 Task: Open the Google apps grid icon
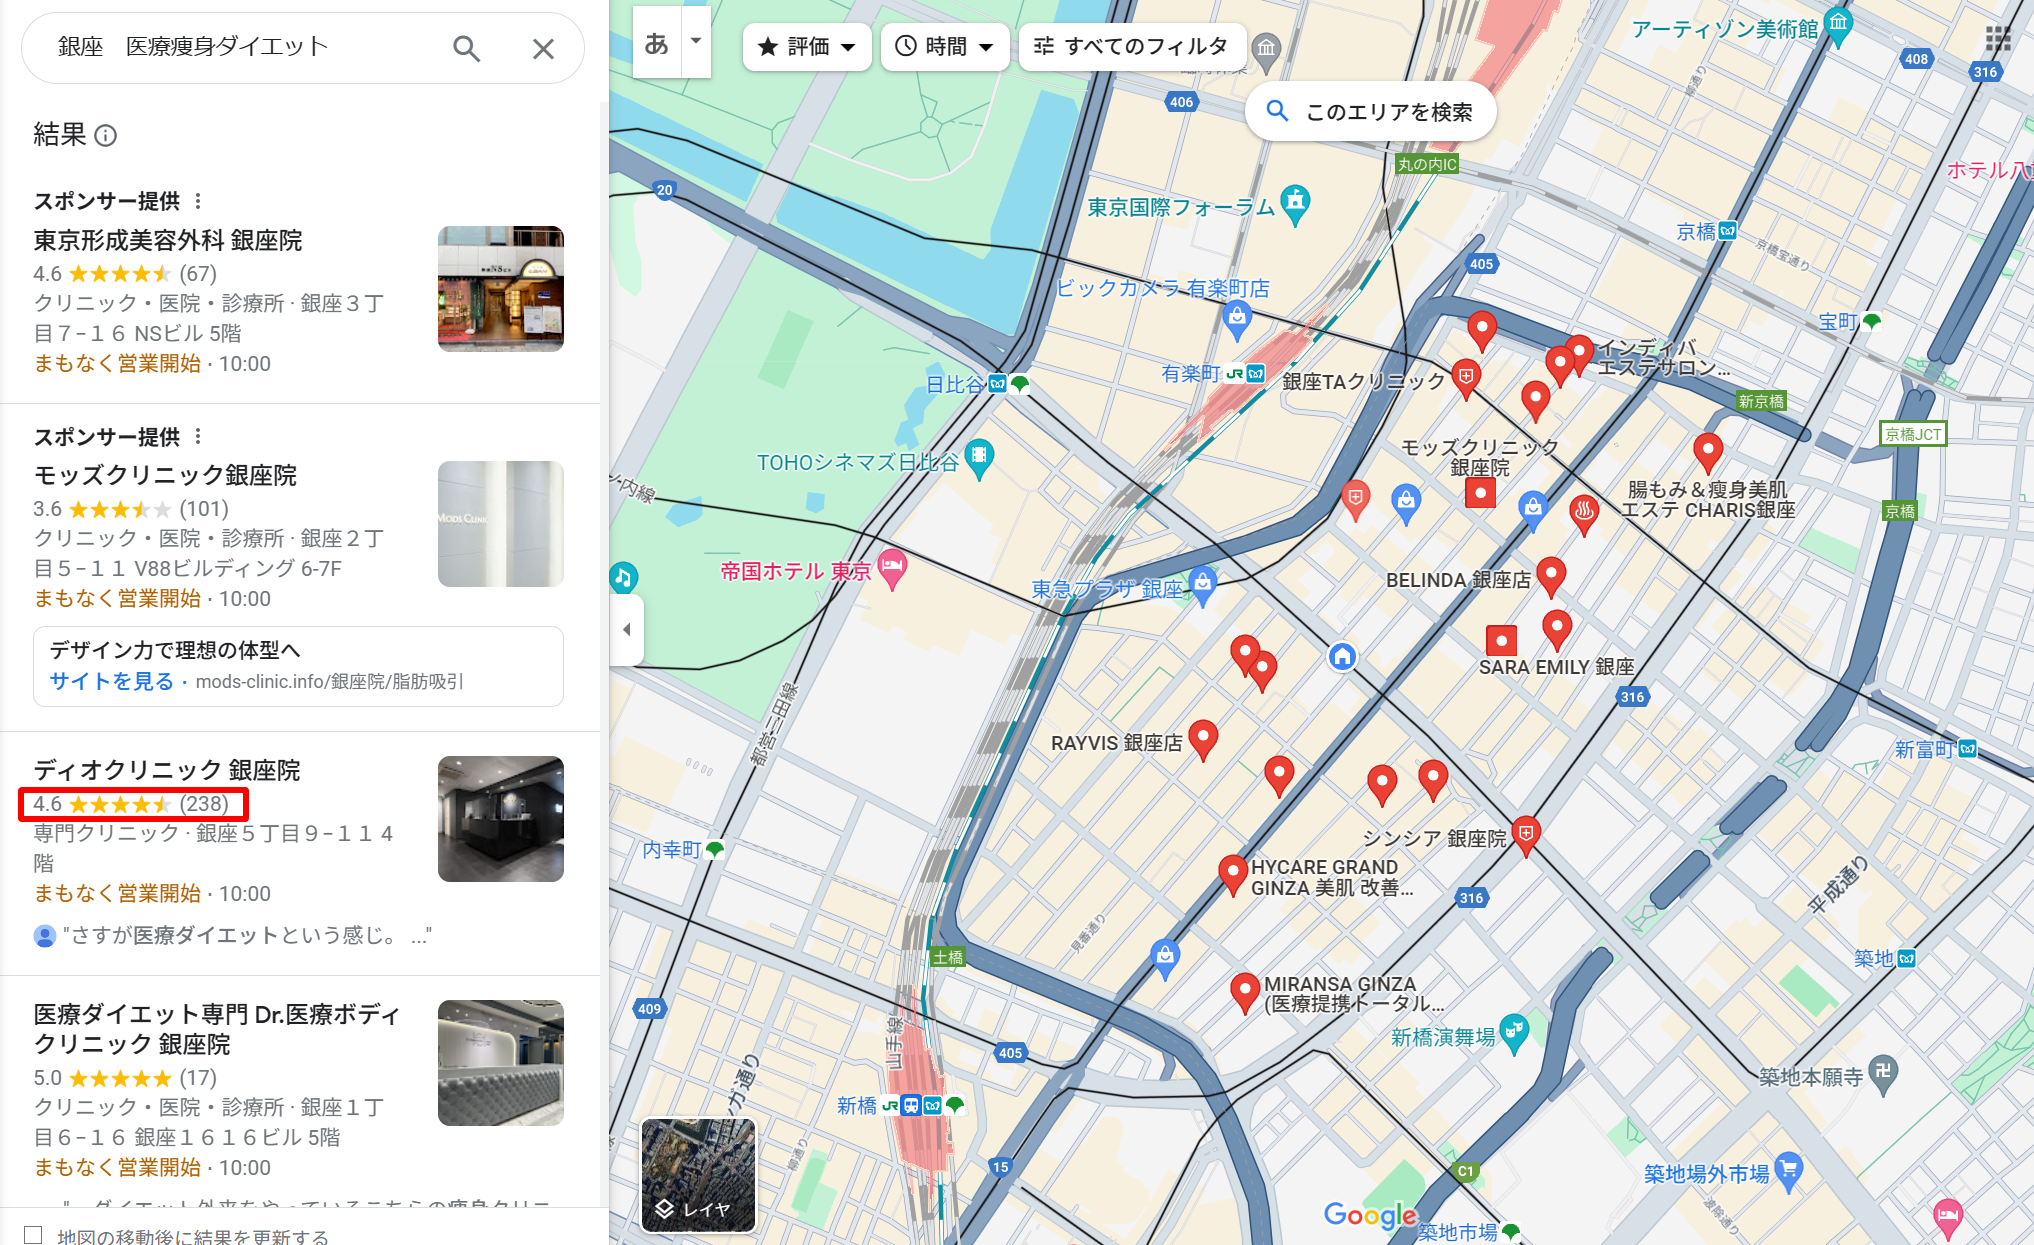click(x=1998, y=38)
